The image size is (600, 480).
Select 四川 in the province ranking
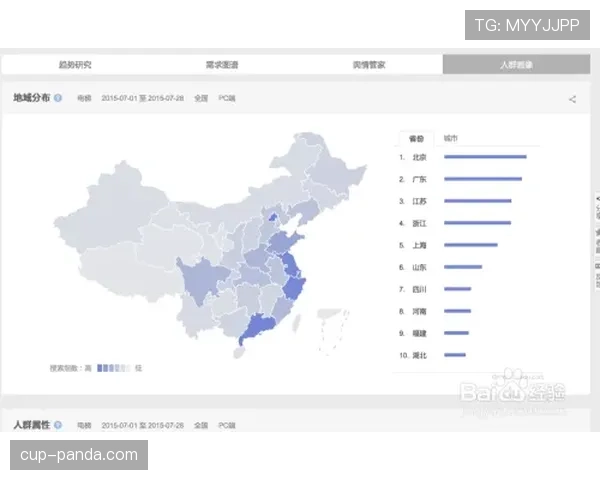(419, 289)
